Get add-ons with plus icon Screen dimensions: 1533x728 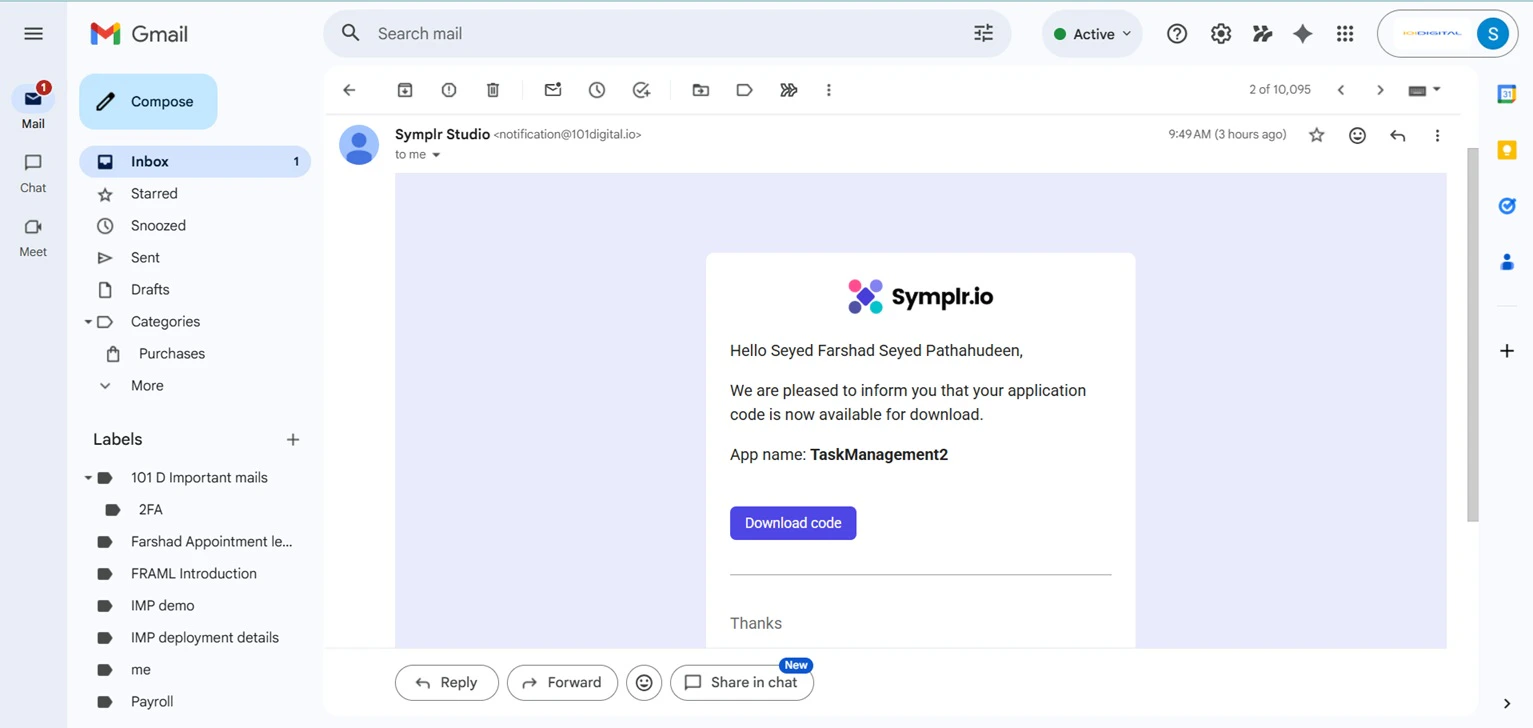pyautogui.click(x=1507, y=351)
